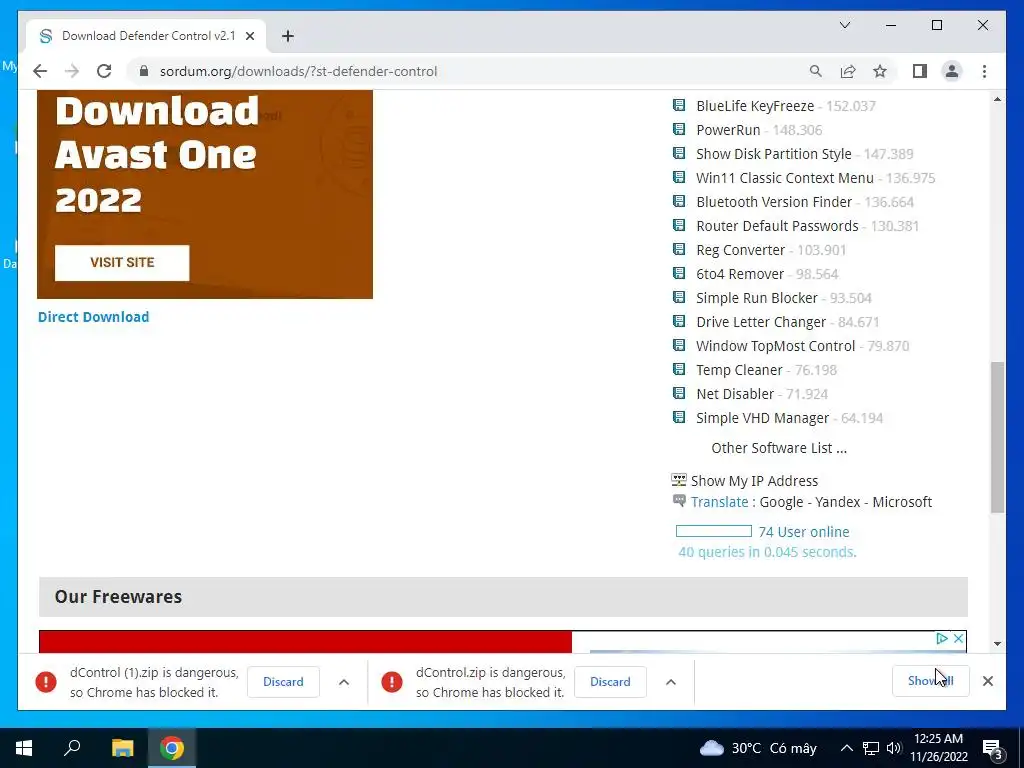Screen dimensions: 1024x768
Task: Click icon beside BlueLife KeyFreeze
Action: pyautogui.click(x=679, y=105)
